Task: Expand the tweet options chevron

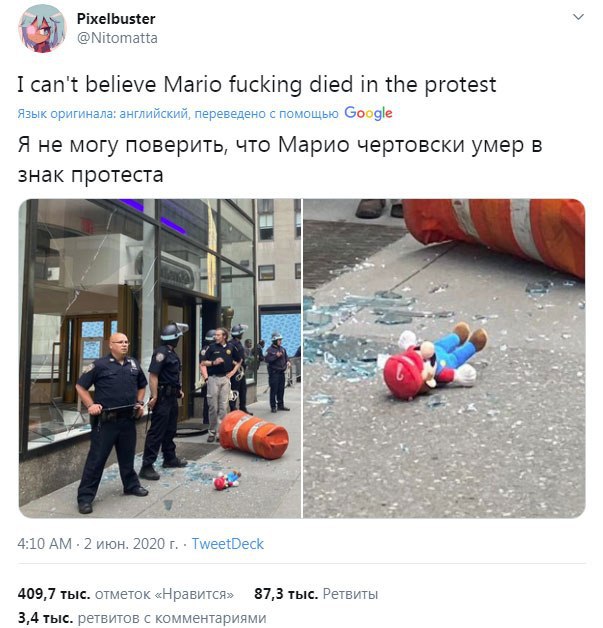Action: [578, 17]
